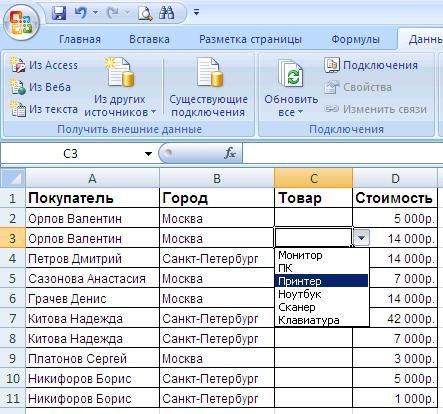Click the Покупатель header cell

click(x=93, y=198)
